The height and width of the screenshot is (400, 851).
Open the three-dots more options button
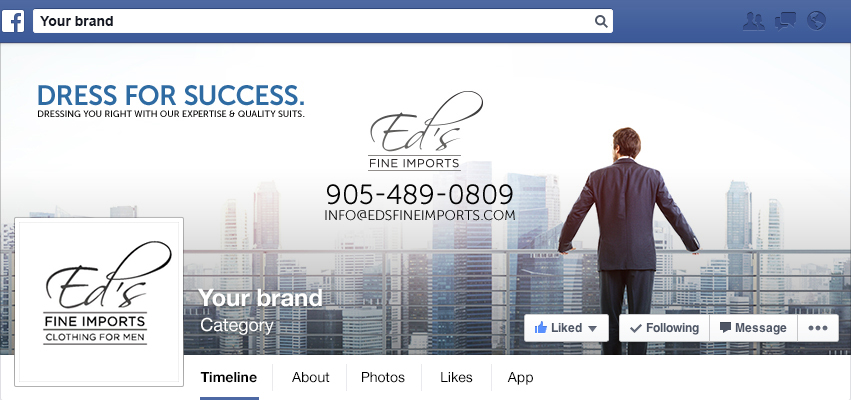point(818,328)
